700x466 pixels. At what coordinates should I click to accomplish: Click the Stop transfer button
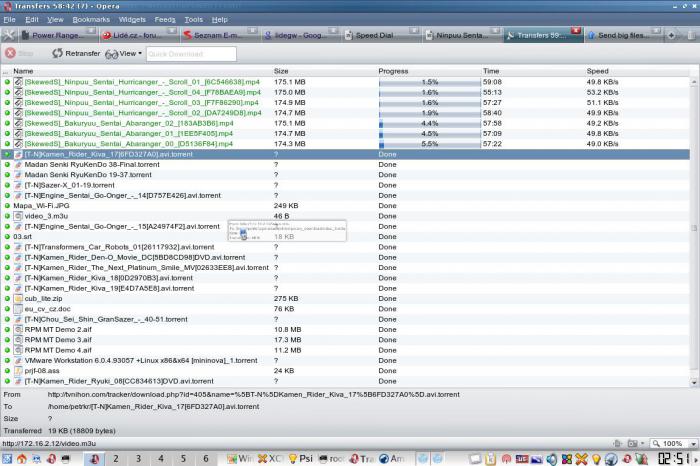coord(20,54)
